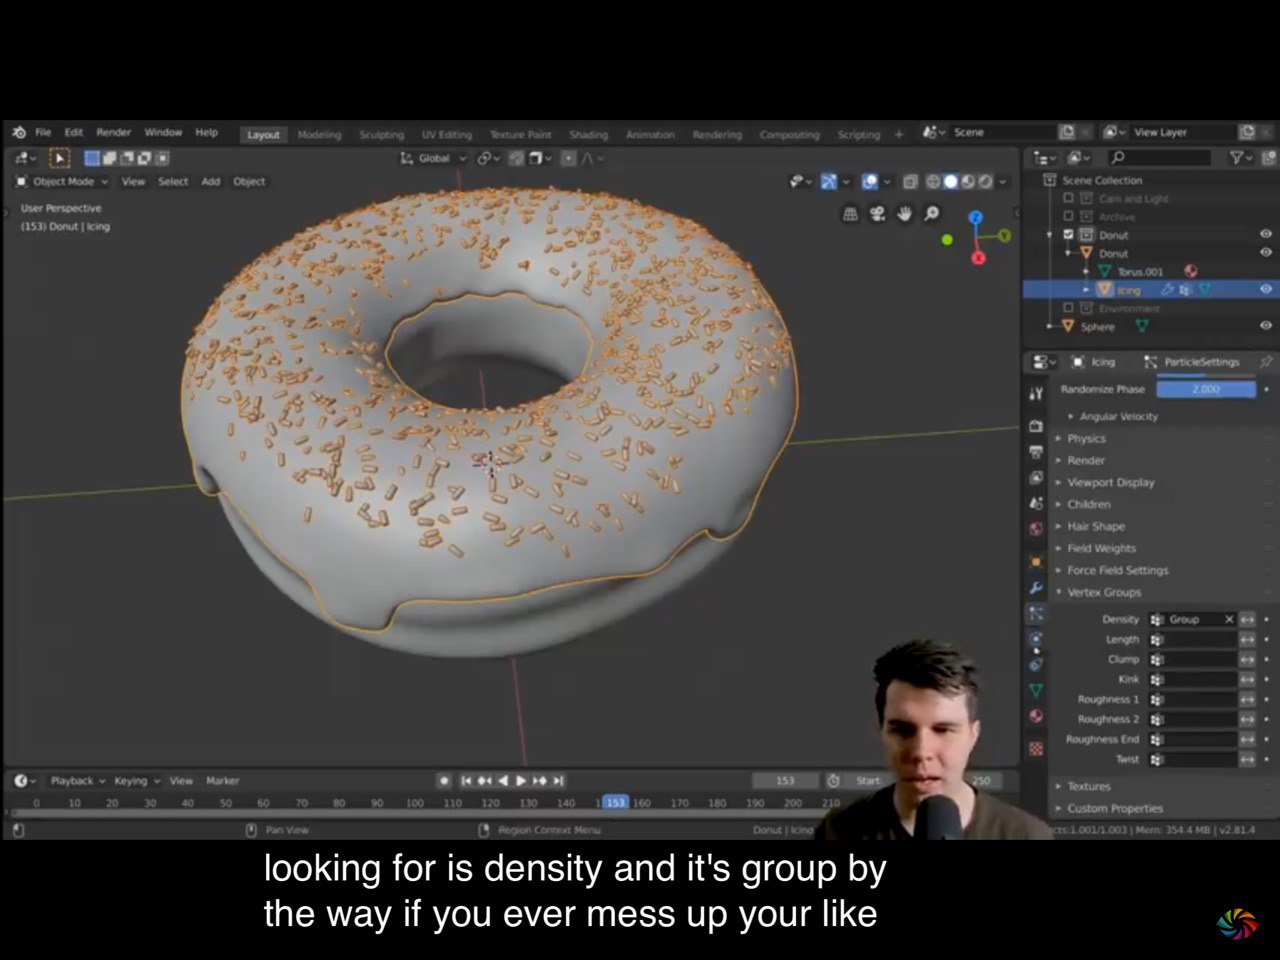1280x960 pixels.
Task: Open the Physics properties tab
Action: click(1036, 639)
